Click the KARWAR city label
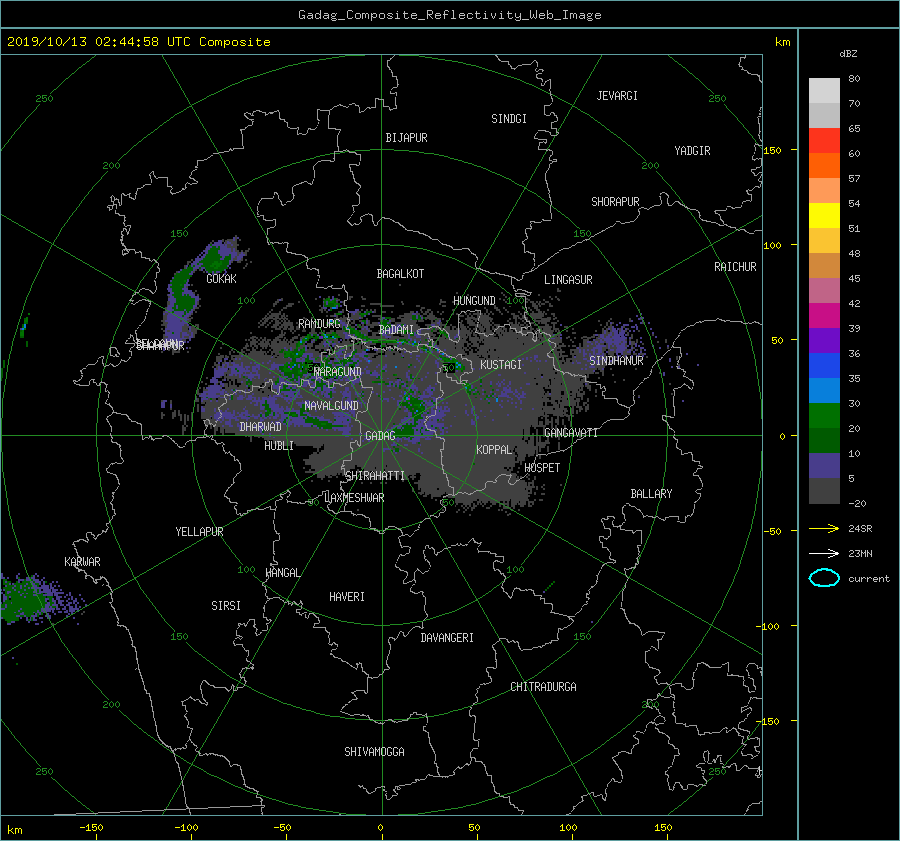 [82, 561]
